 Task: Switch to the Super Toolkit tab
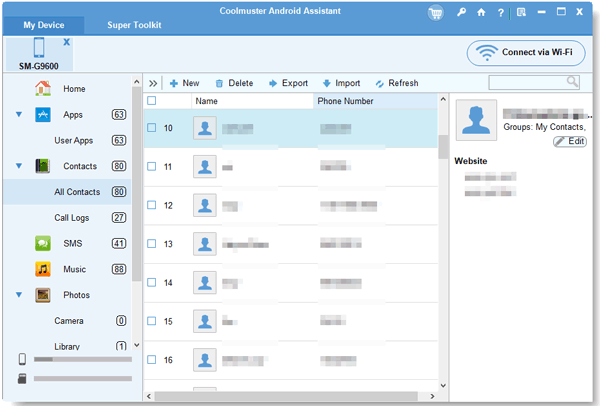coord(134,25)
